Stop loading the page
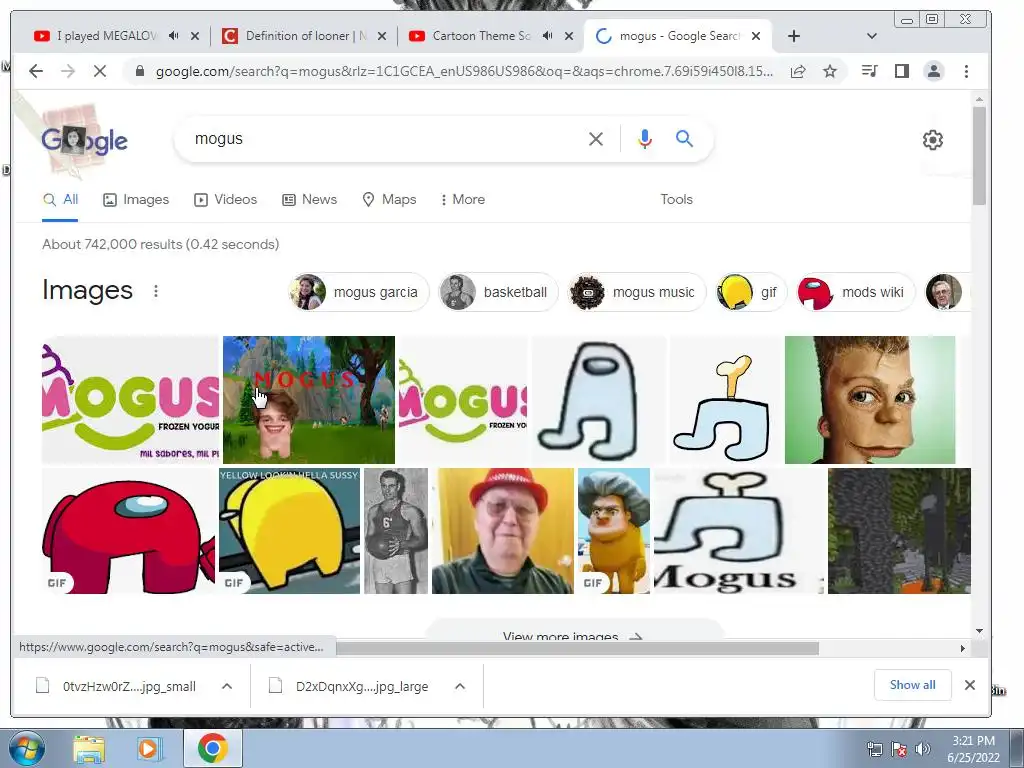Image resolution: width=1024 pixels, height=768 pixels. [100, 71]
